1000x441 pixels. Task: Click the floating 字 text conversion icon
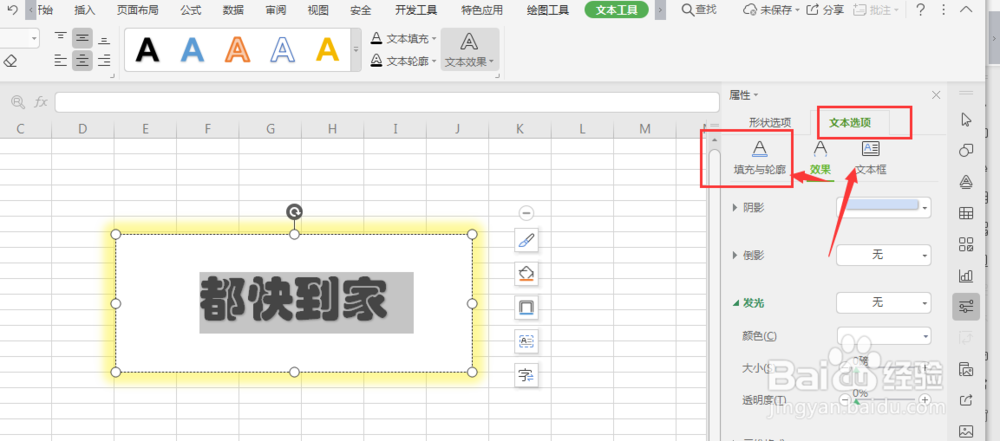[526, 375]
